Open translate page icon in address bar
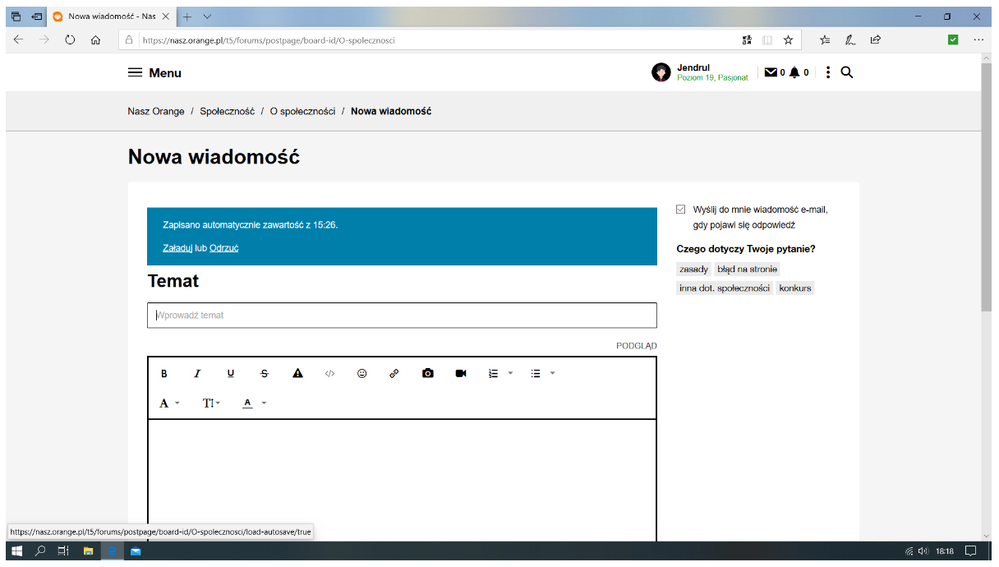This screenshot has width=999, height=567. 747,39
